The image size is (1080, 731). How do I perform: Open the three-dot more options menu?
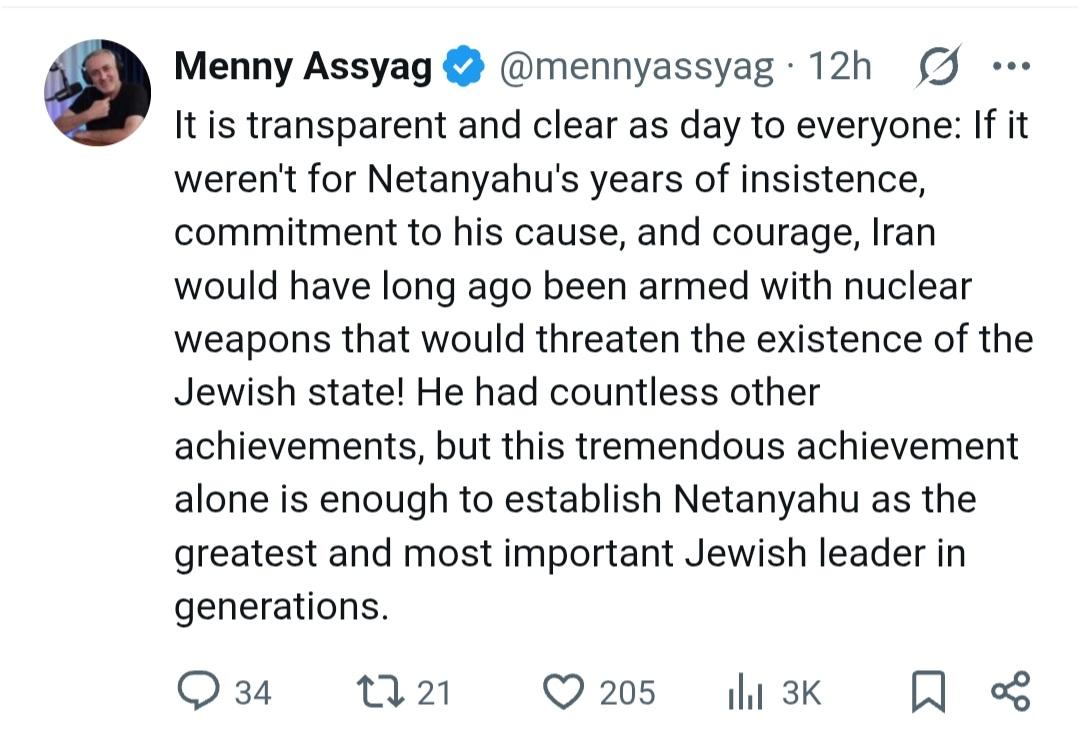pos(1009,67)
